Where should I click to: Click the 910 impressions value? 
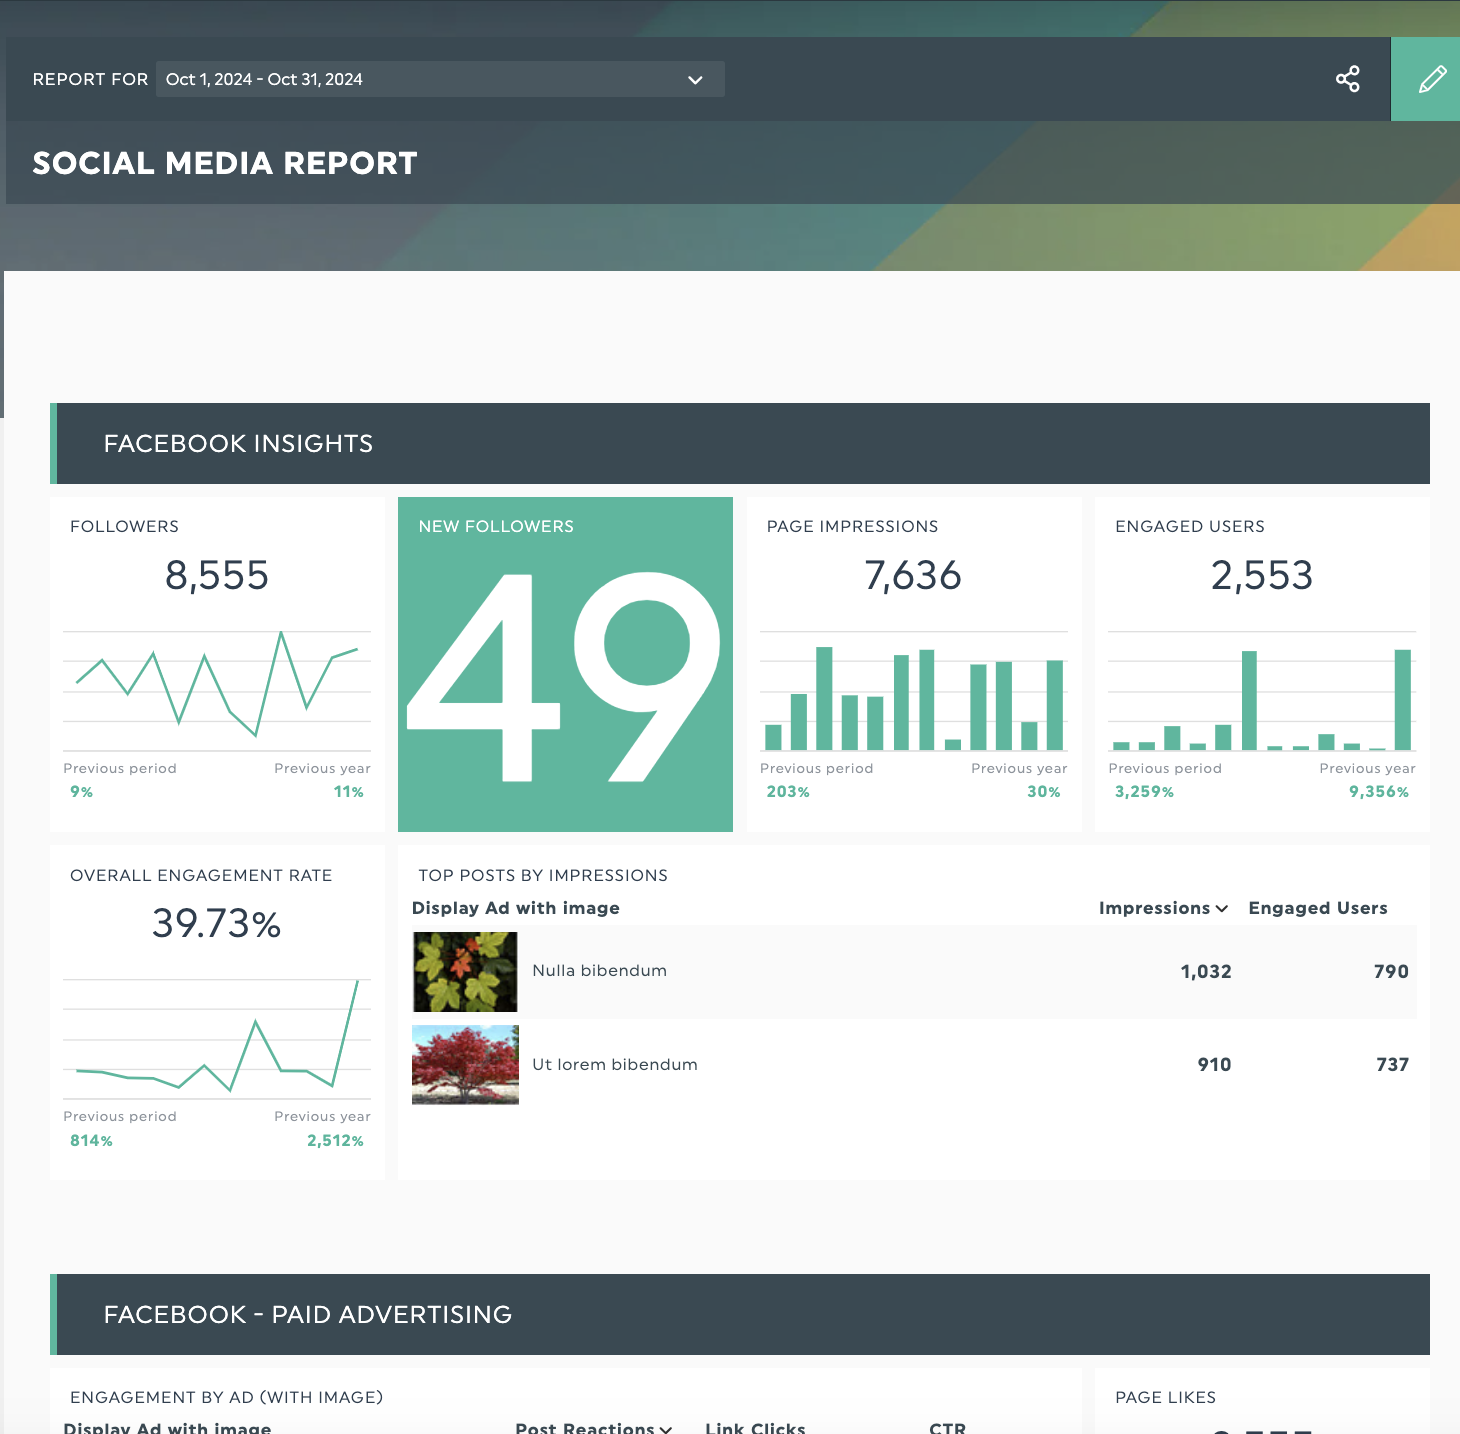[1214, 1064]
